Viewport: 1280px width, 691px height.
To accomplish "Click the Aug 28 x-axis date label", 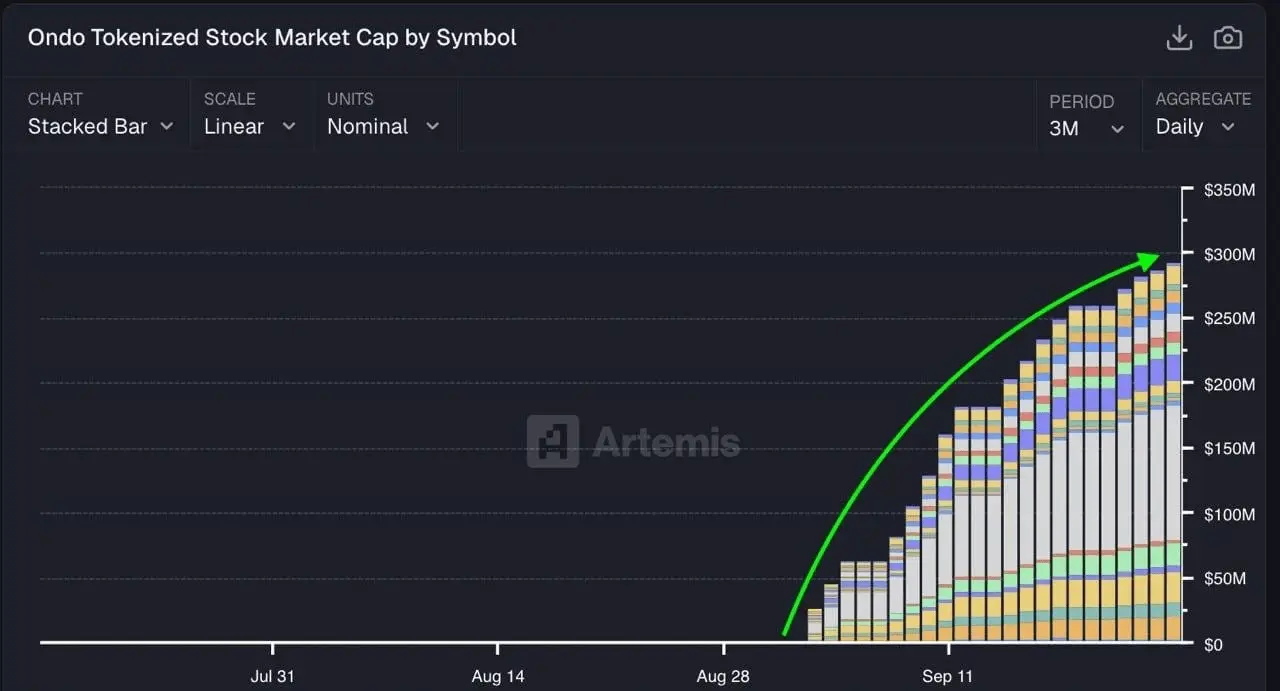I will 723,676.
